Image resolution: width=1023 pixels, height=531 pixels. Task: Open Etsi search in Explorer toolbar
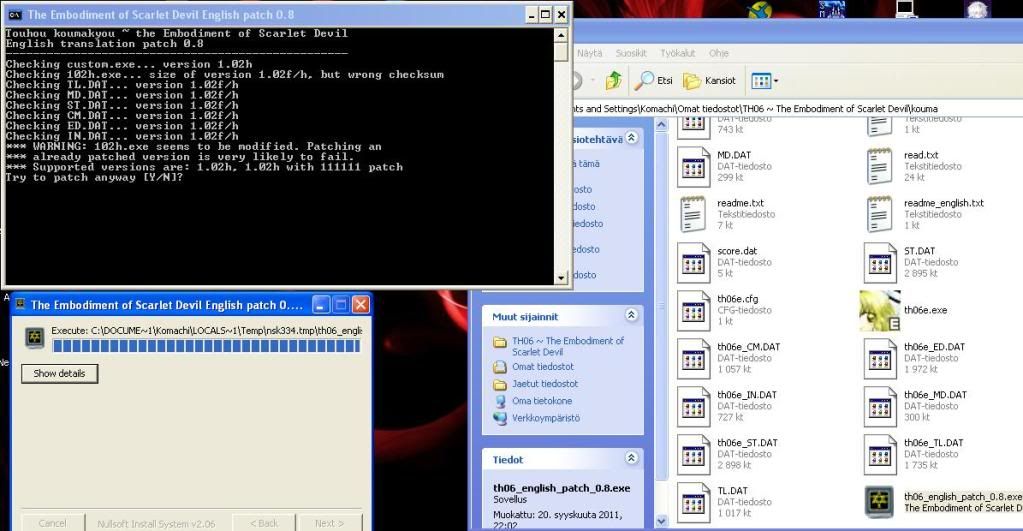(654, 80)
